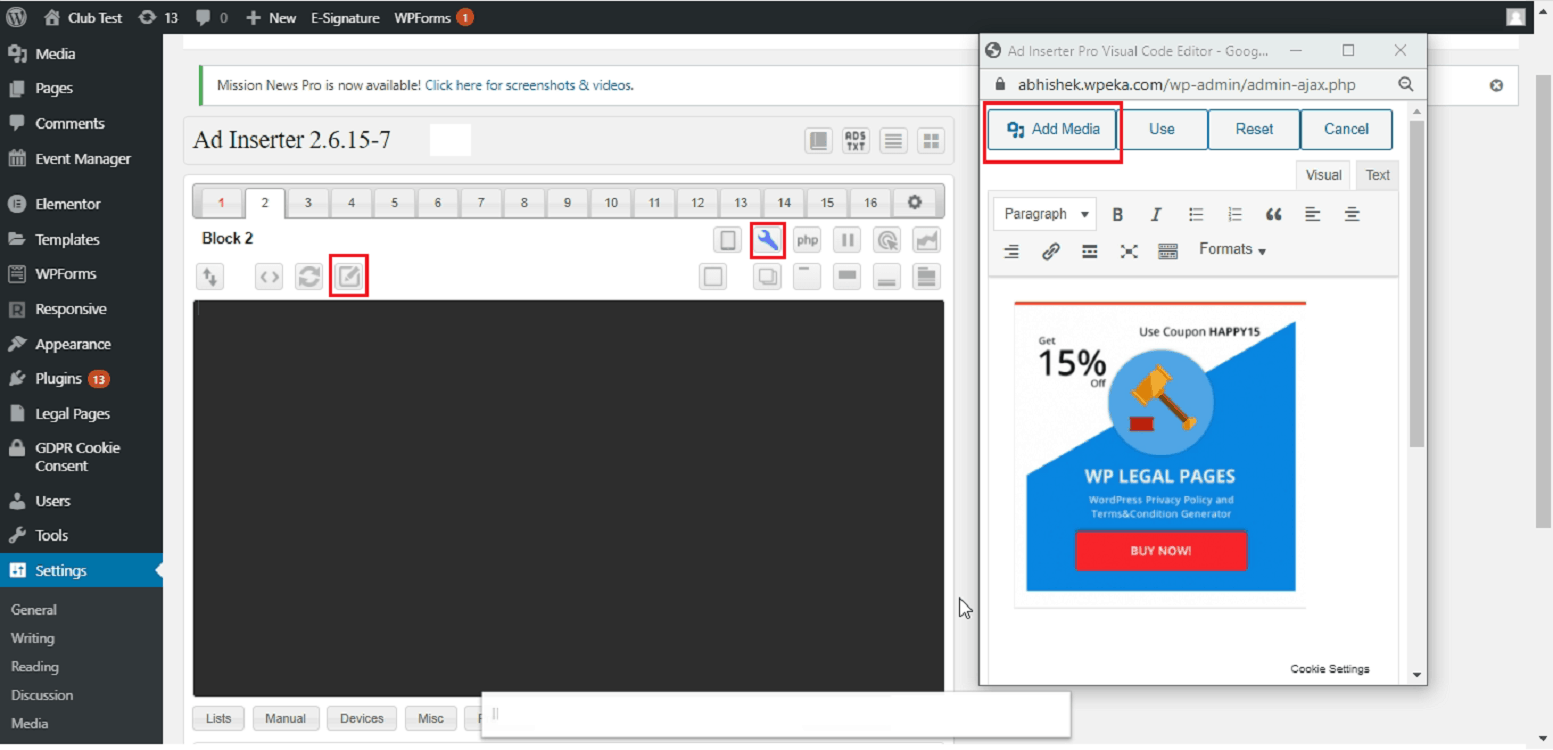Viewport: 1553px width, 750px height.
Task: Click the code brackets icon
Action: click(x=269, y=277)
